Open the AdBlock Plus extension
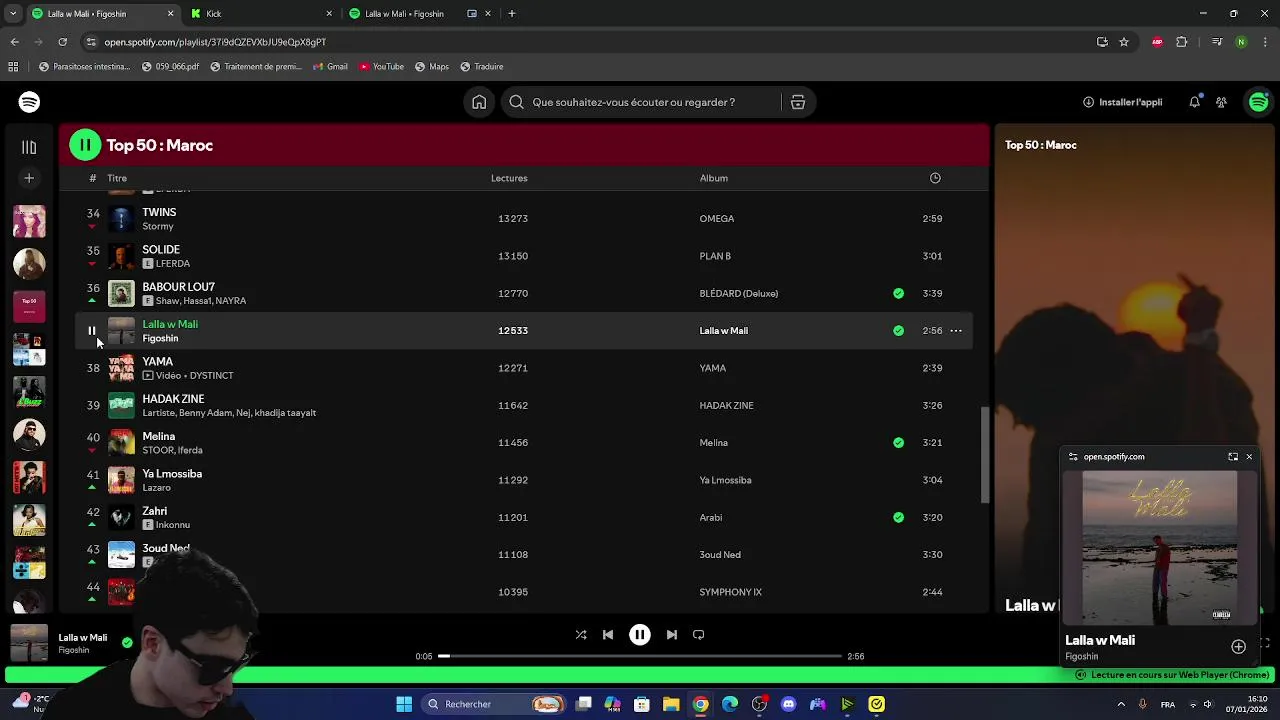1280x720 pixels. click(1157, 42)
